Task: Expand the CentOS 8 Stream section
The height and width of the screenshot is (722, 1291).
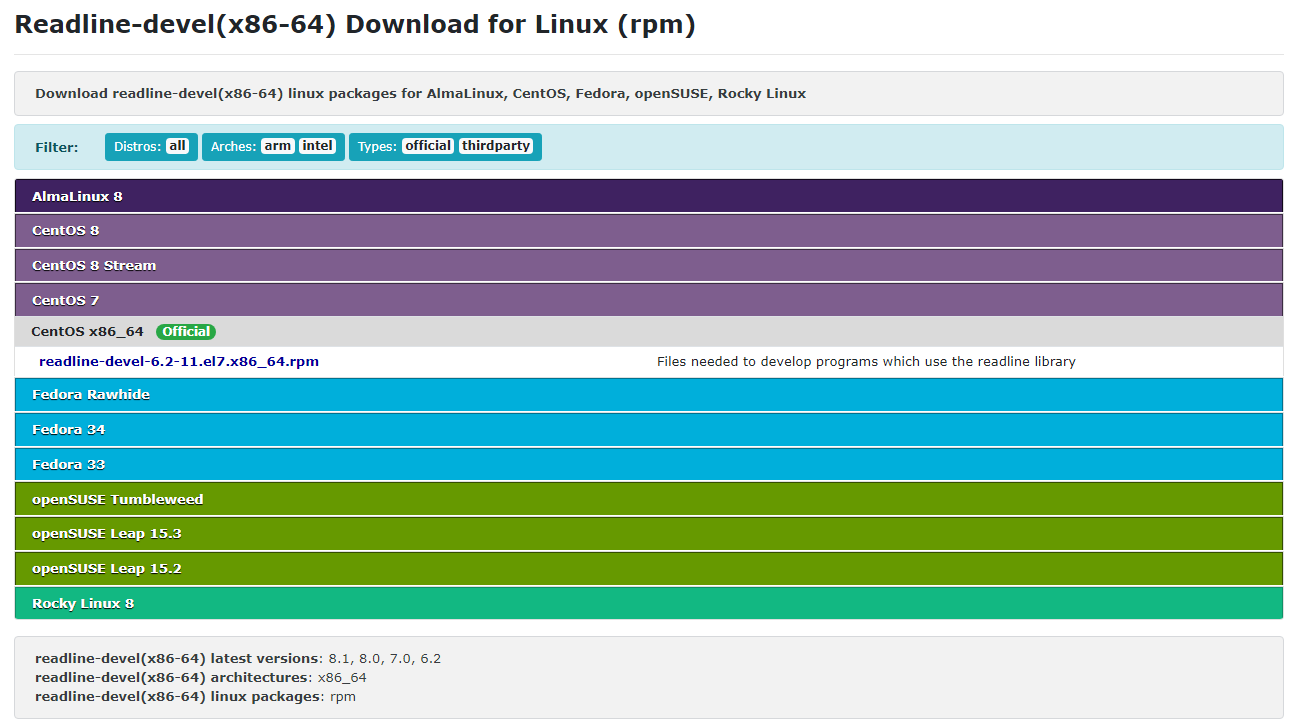Action: coord(94,266)
